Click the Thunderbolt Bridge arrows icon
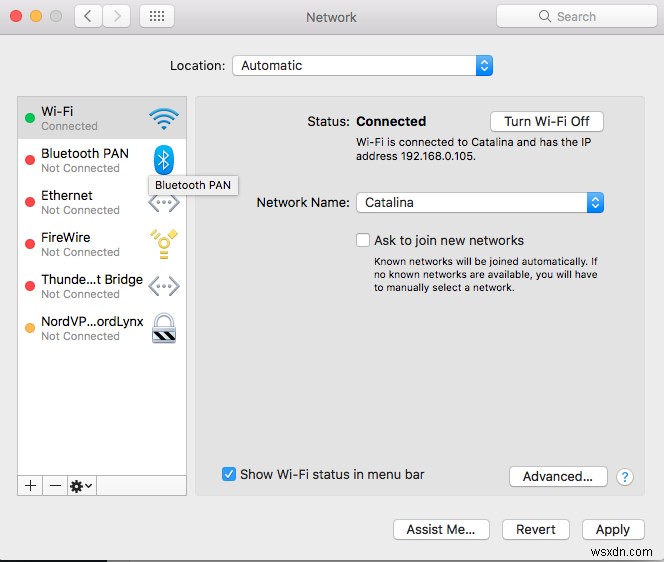Viewport: 664px width, 562px height. tap(164, 286)
